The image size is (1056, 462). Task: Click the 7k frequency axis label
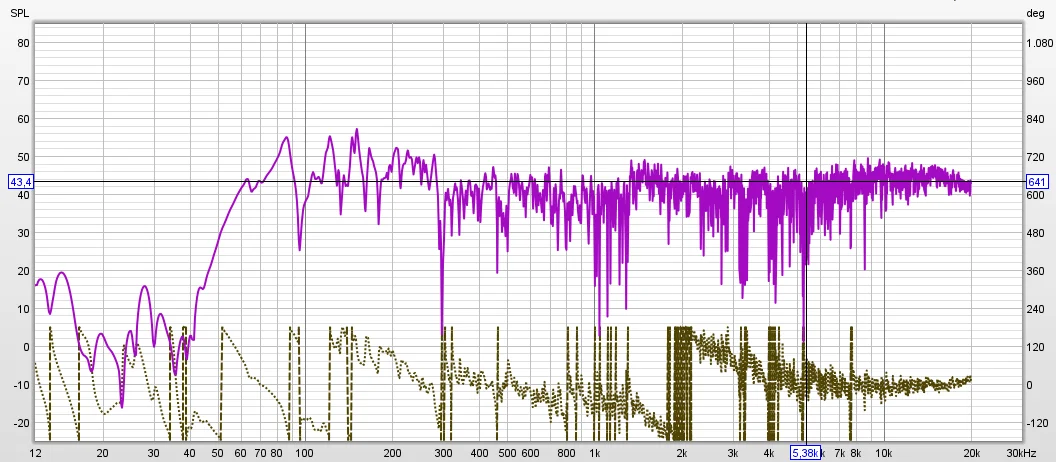[x=840, y=453]
